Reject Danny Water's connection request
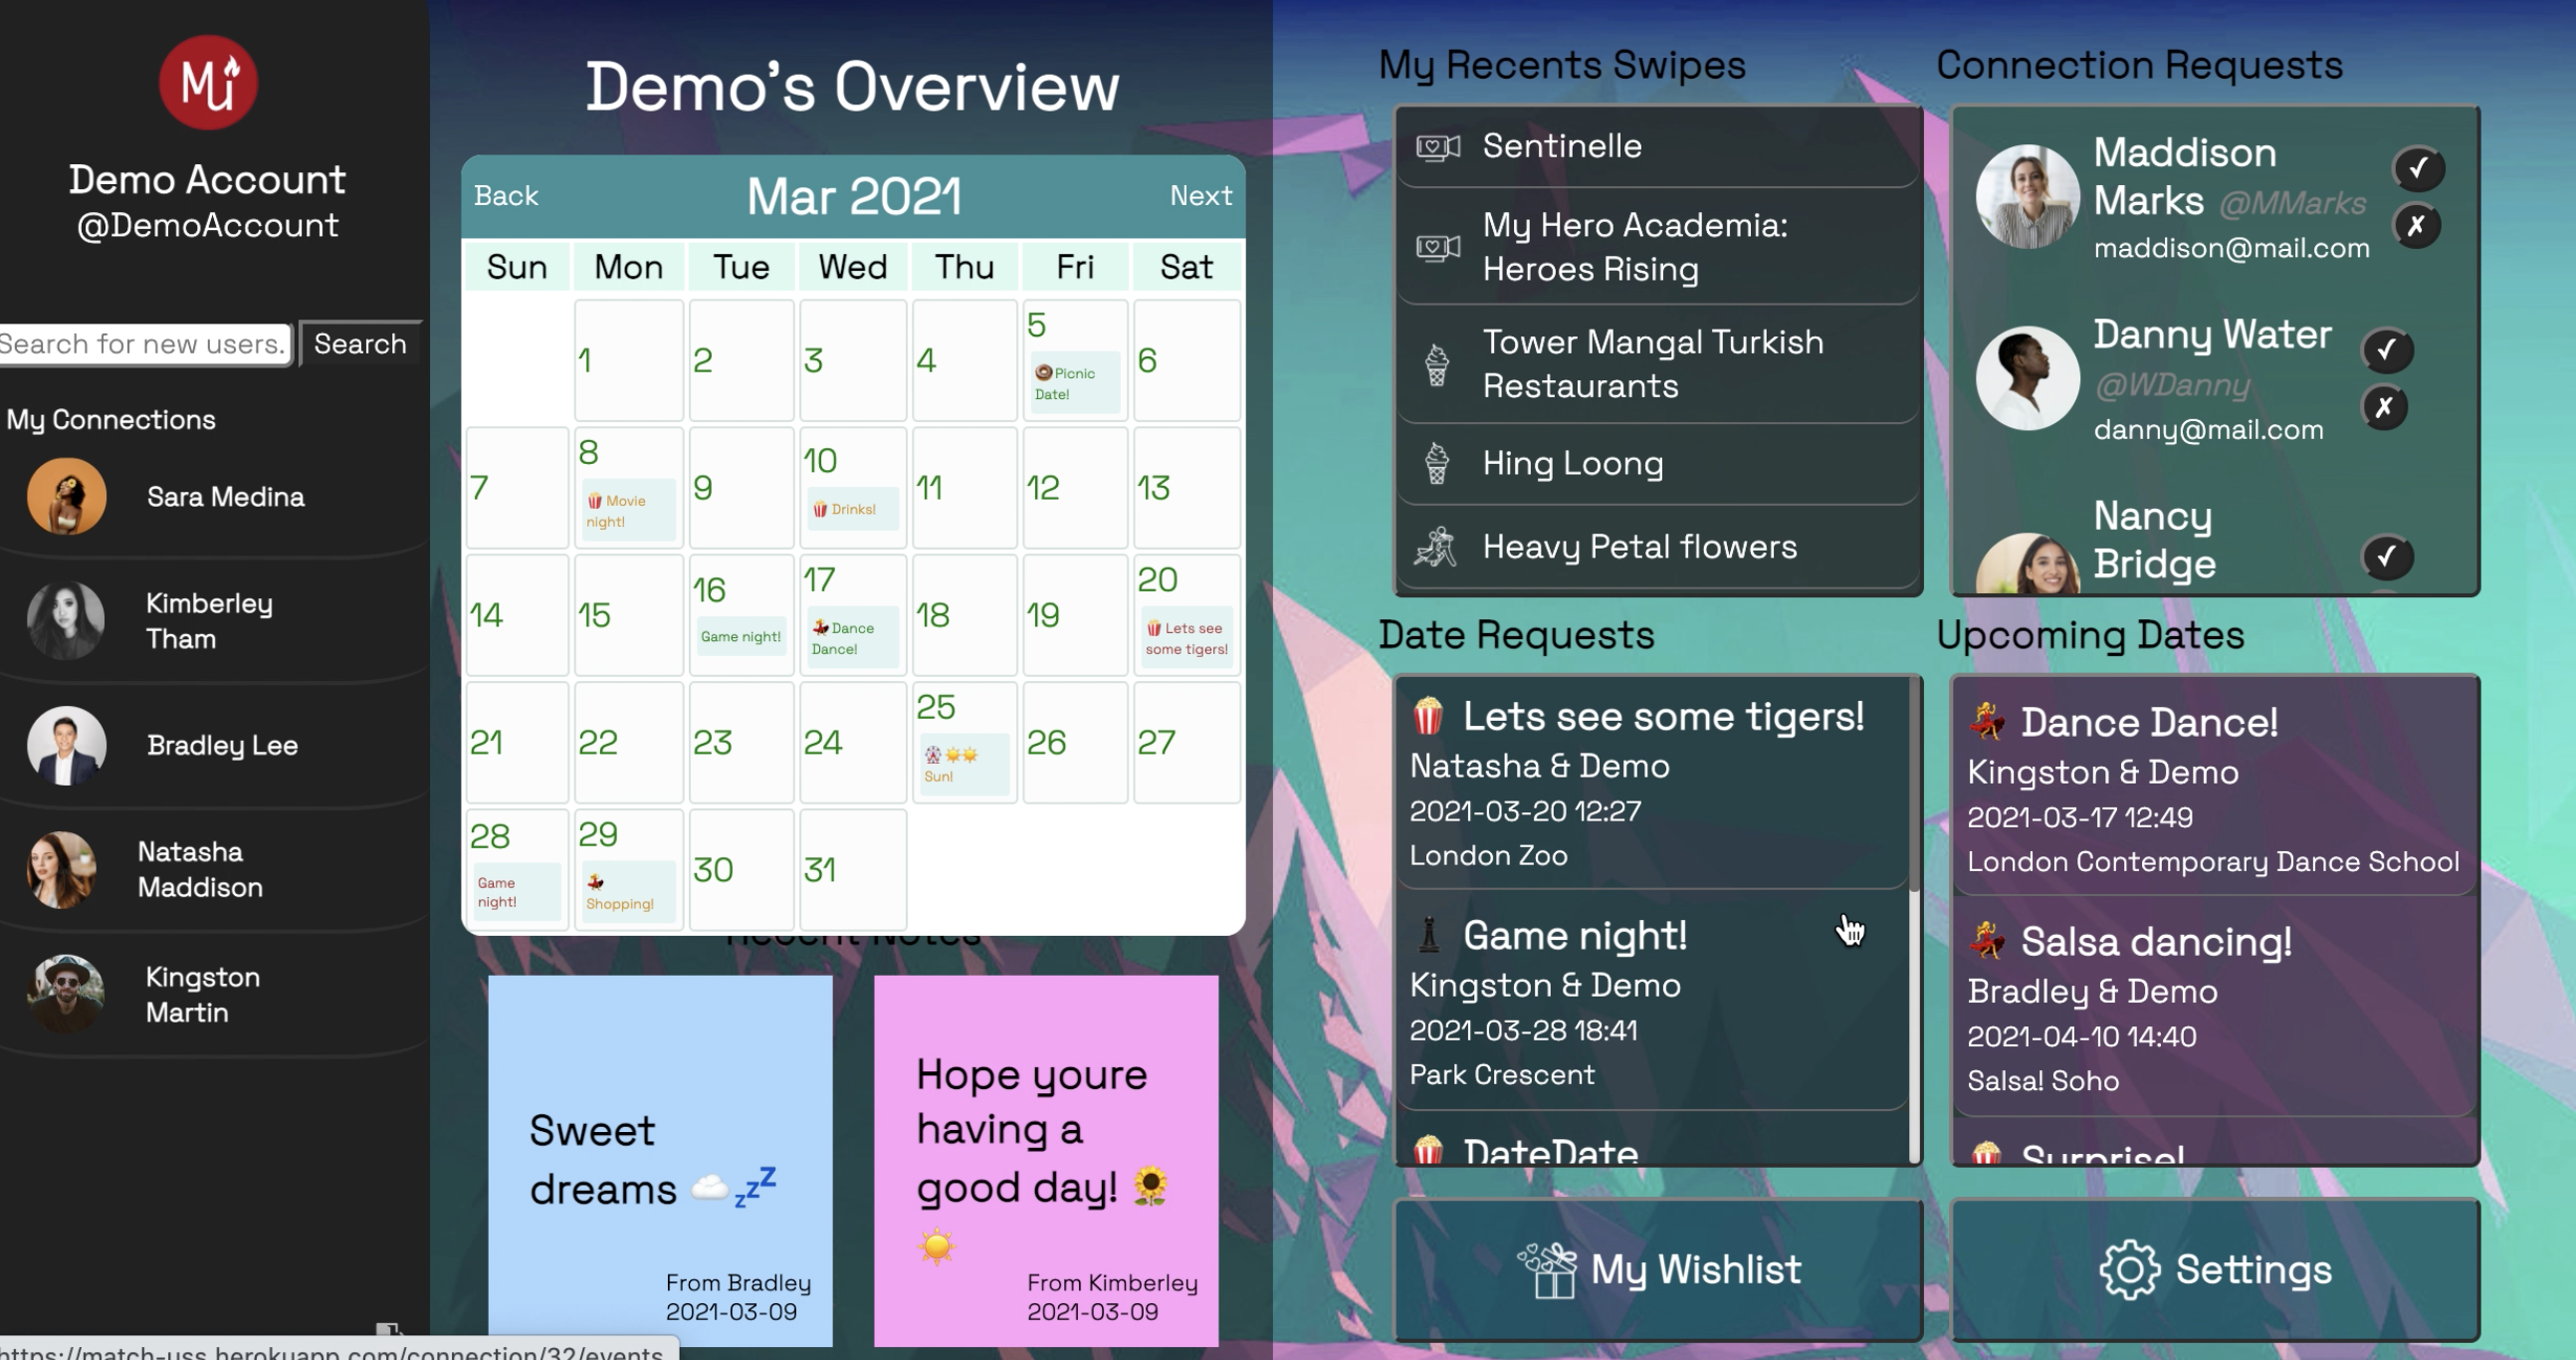The height and width of the screenshot is (1360, 2576). click(x=2385, y=407)
